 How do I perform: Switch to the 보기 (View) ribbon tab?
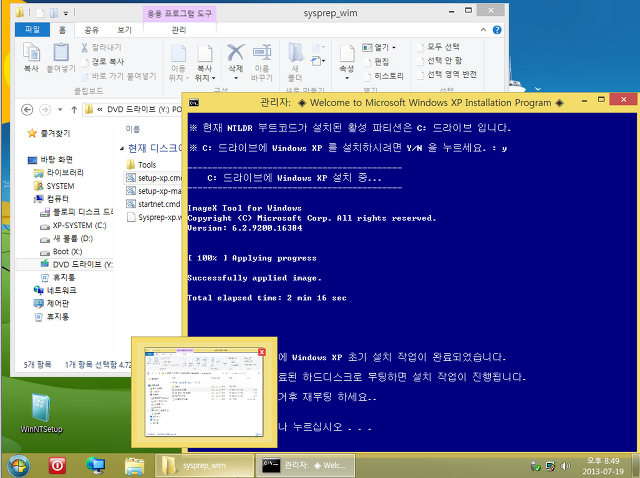click(x=124, y=29)
